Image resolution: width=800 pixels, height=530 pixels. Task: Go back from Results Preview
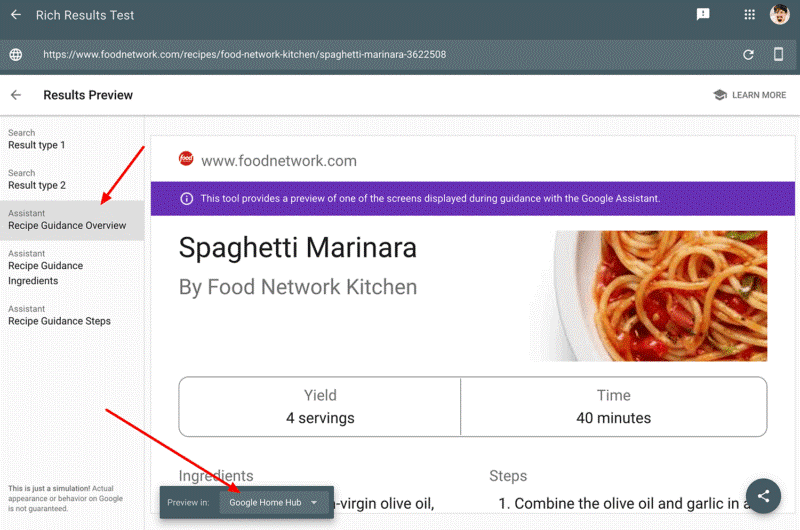point(16,95)
